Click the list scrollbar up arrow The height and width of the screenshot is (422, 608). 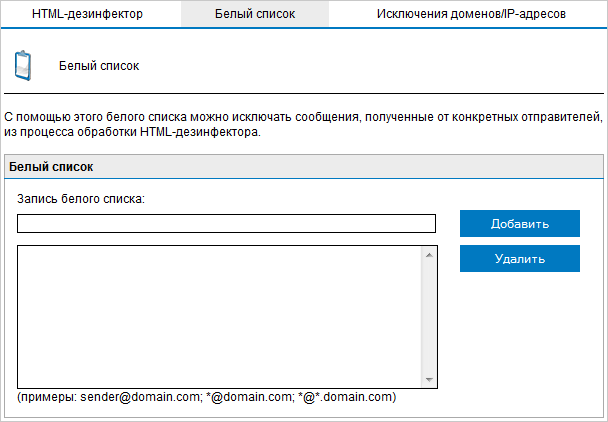(429, 255)
